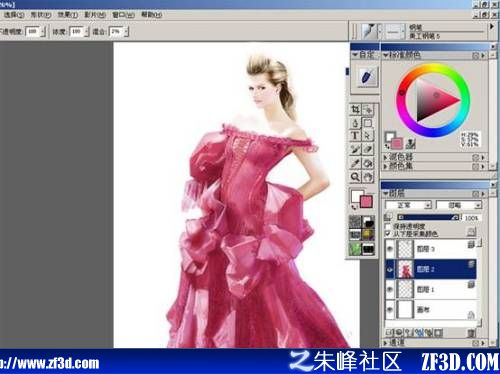Collapse the 标准颜色 color panel
This screenshot has height=374, width=500.
coord(385,55)
